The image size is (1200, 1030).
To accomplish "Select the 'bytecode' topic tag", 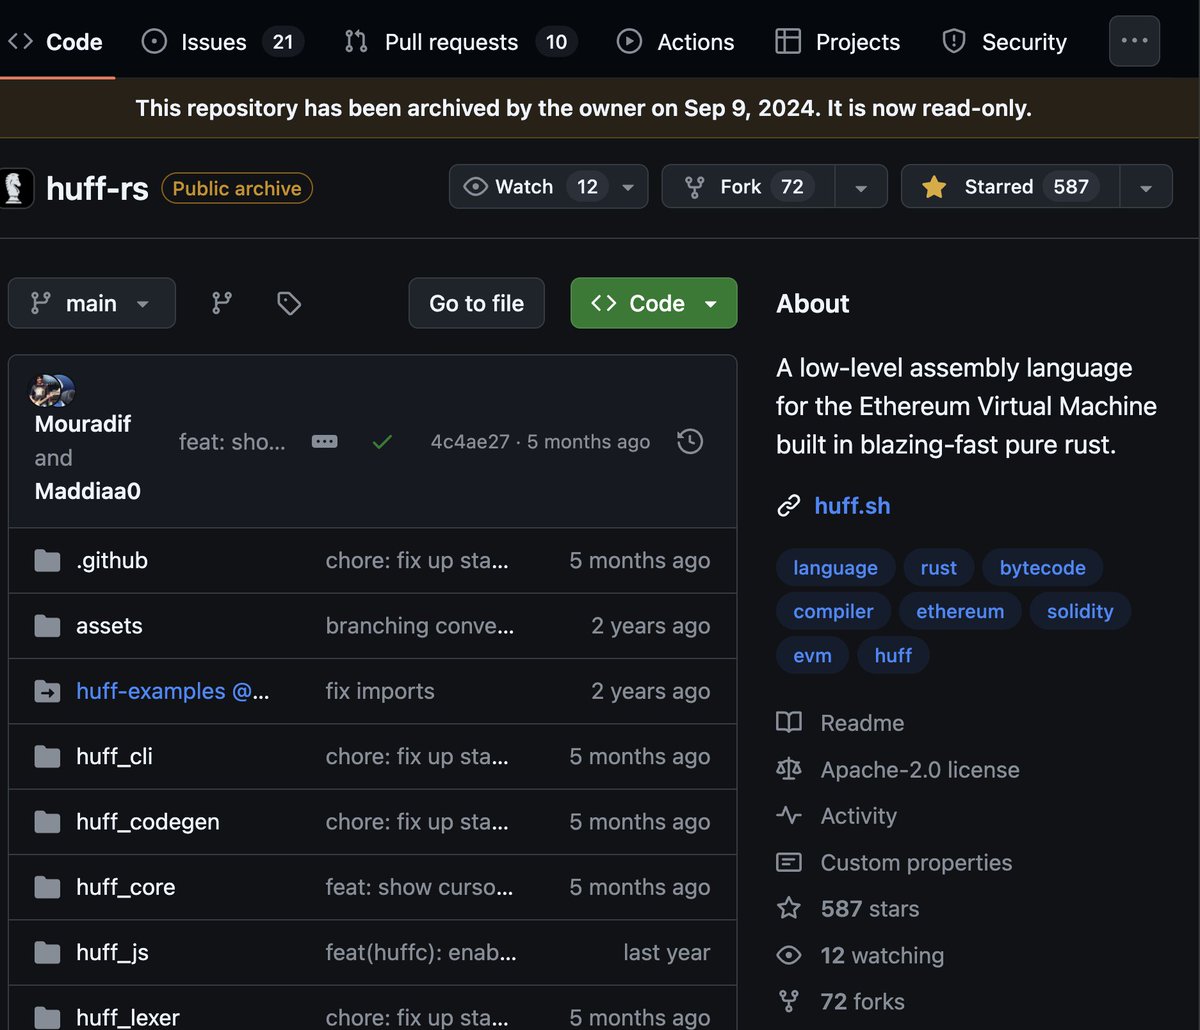I will tap(1042, 568).
